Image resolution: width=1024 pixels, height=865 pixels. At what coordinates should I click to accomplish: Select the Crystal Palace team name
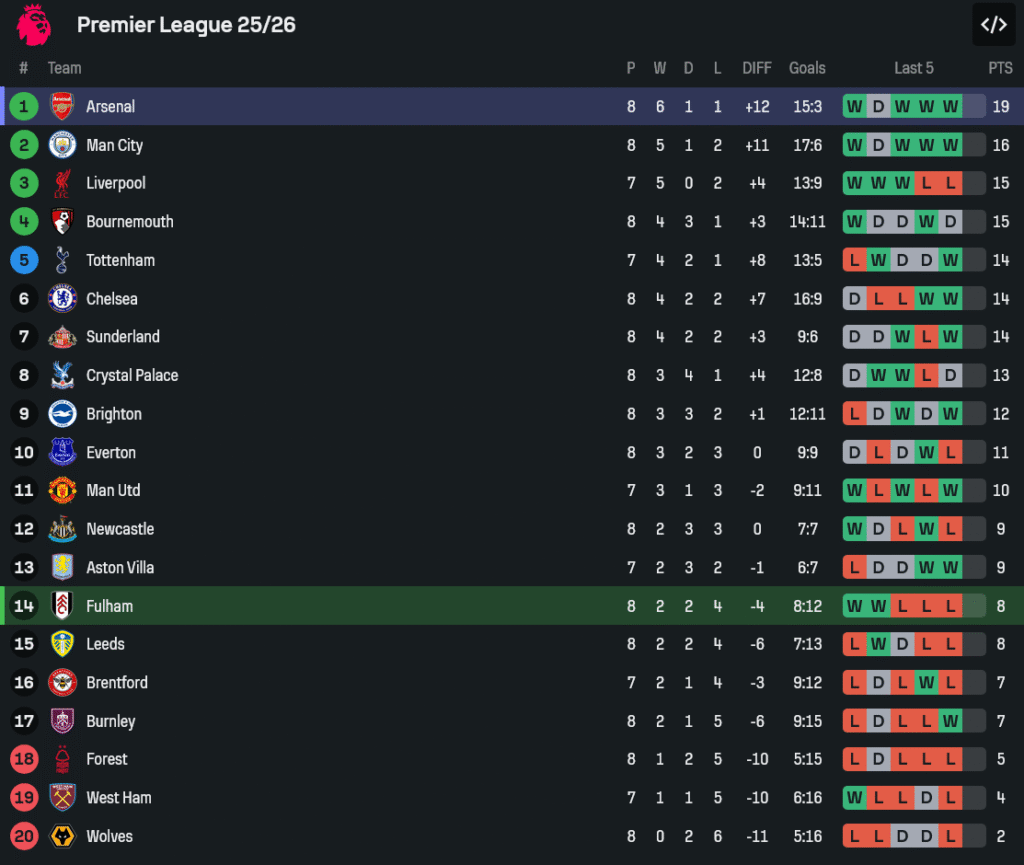132,375
